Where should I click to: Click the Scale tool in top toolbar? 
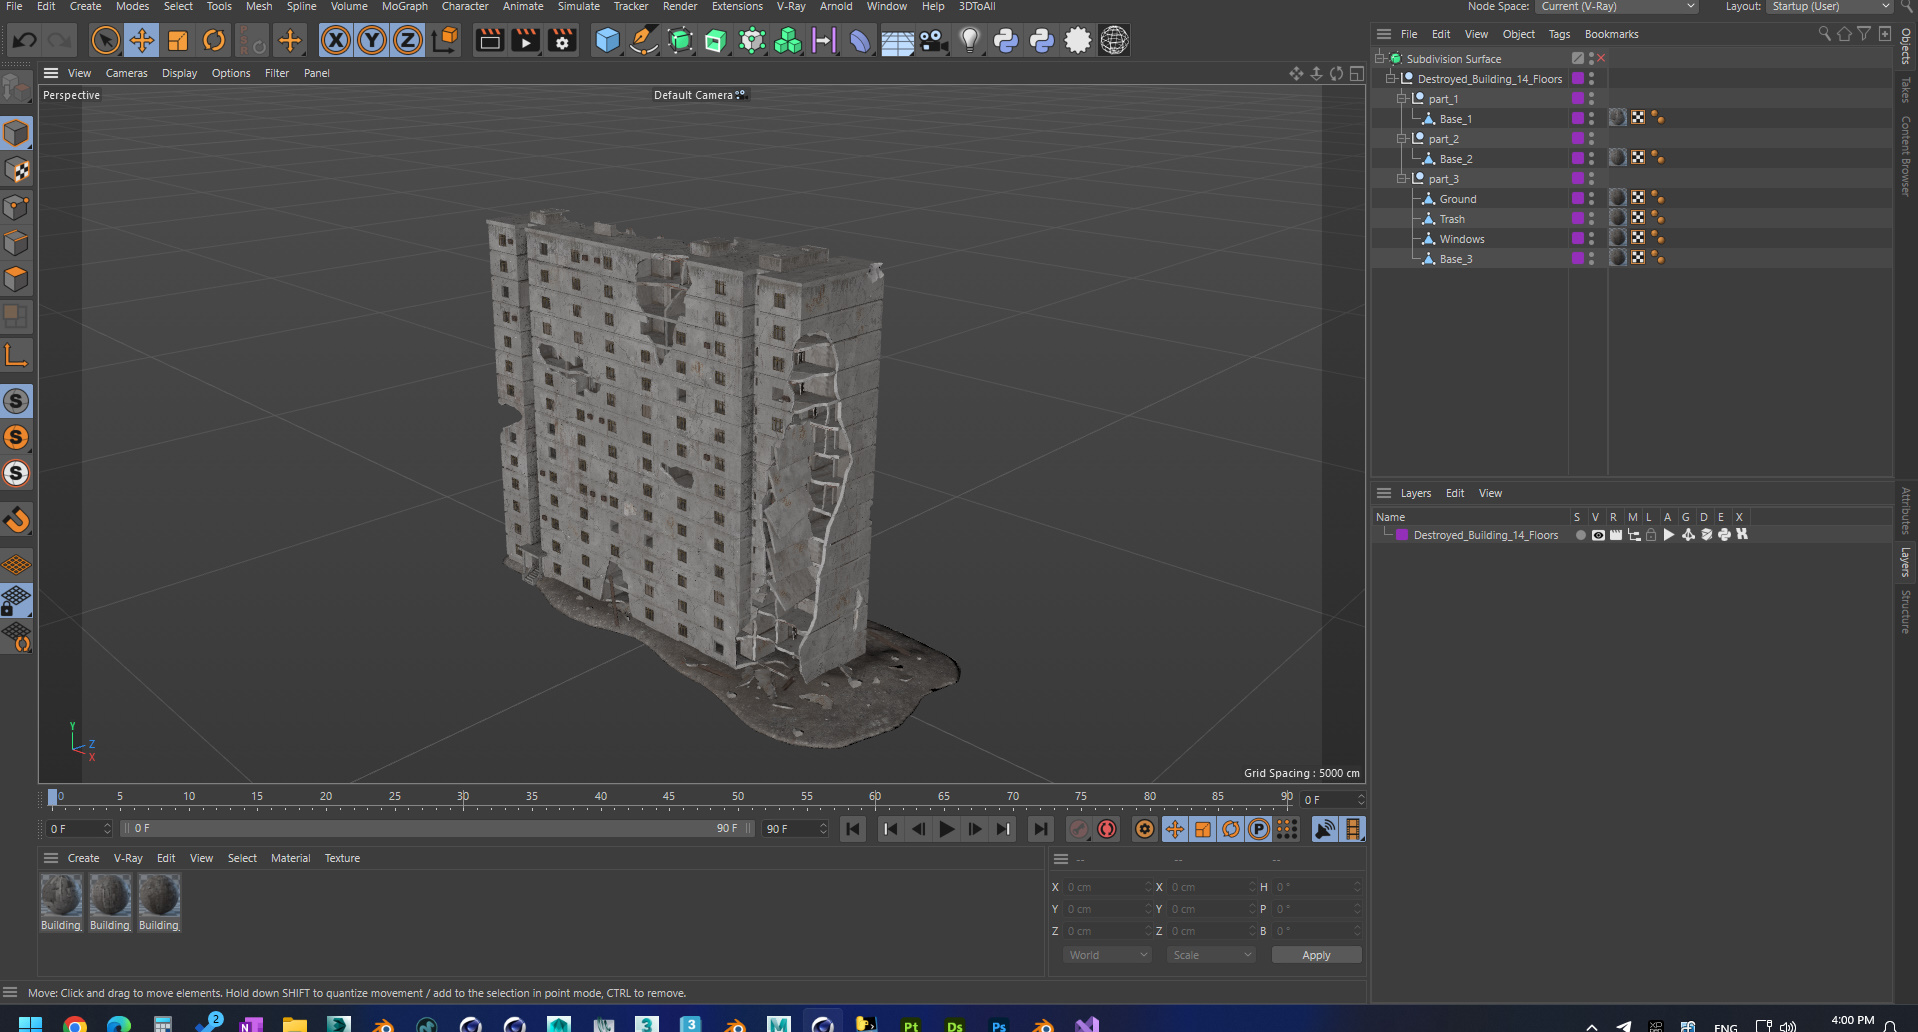click(178, 41)
